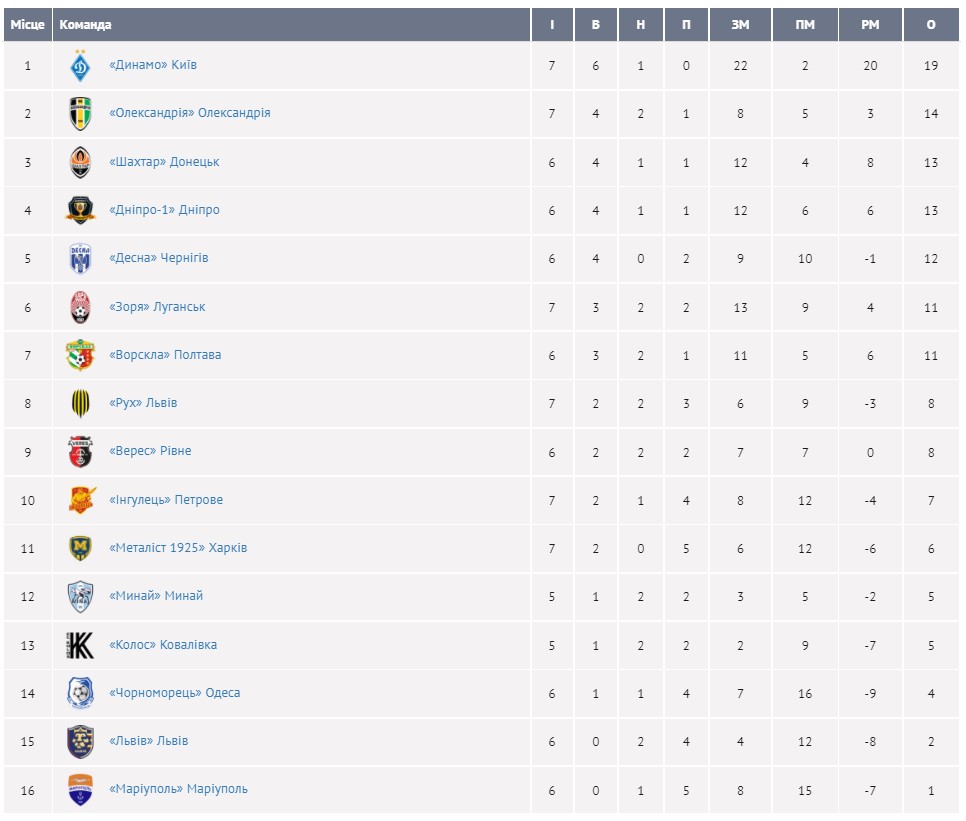The image size is (966, 821).
Task: Click the Shakhtar Donetsk club crest
Action: 80,162
